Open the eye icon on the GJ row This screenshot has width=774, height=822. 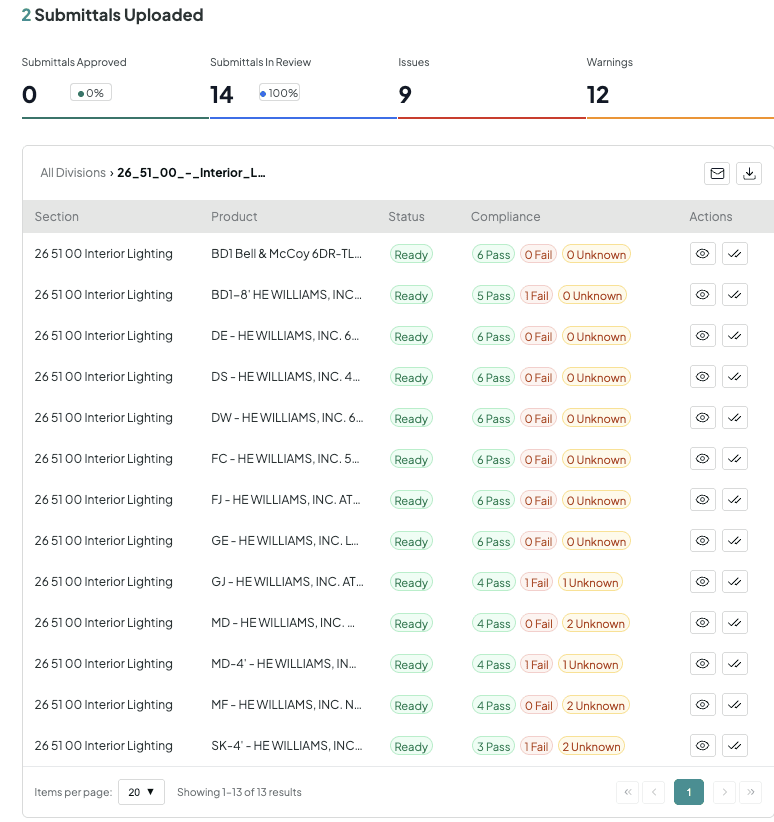[703, 581]
